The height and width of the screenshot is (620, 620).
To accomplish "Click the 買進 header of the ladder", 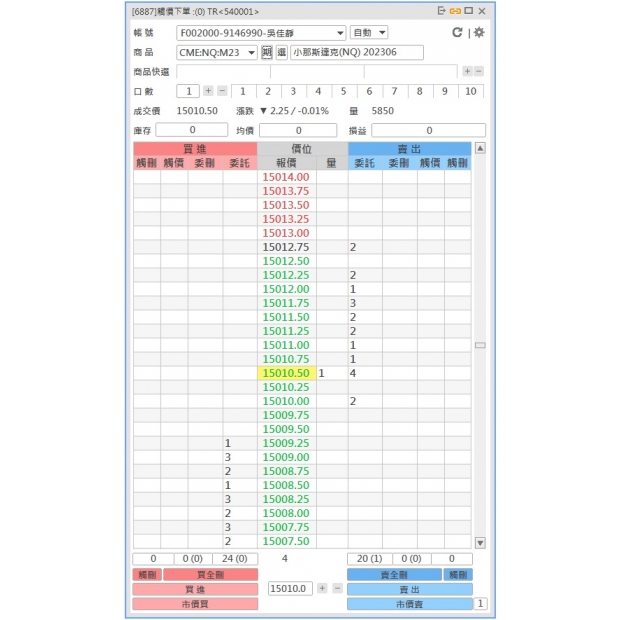I will [195, 149].
